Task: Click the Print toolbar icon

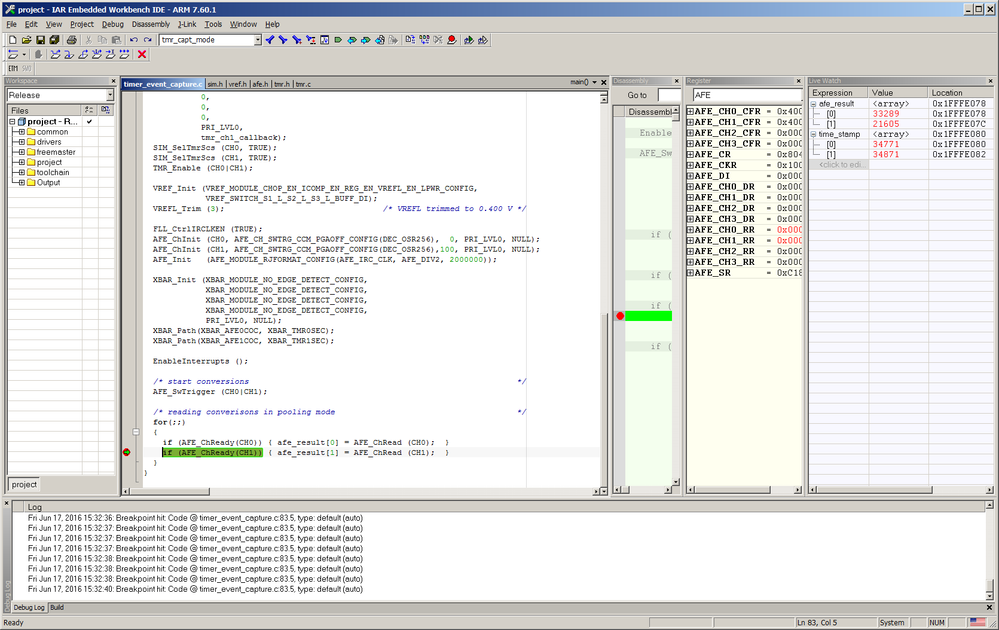Action: coord(69,40)
